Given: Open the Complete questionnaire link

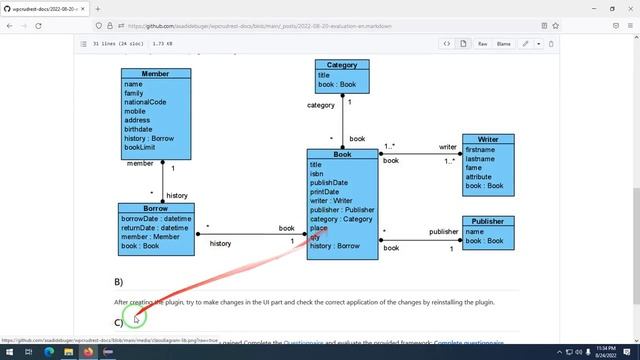Looking at the screenshot, I should pyautogui.click(x=469, y=343).
